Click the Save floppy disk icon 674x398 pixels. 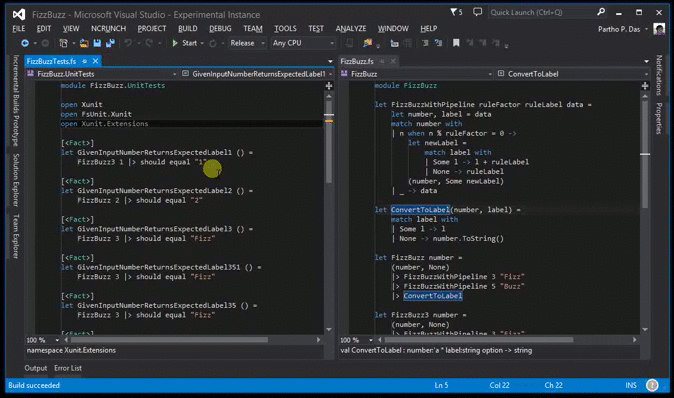click(x=97, y=43)
